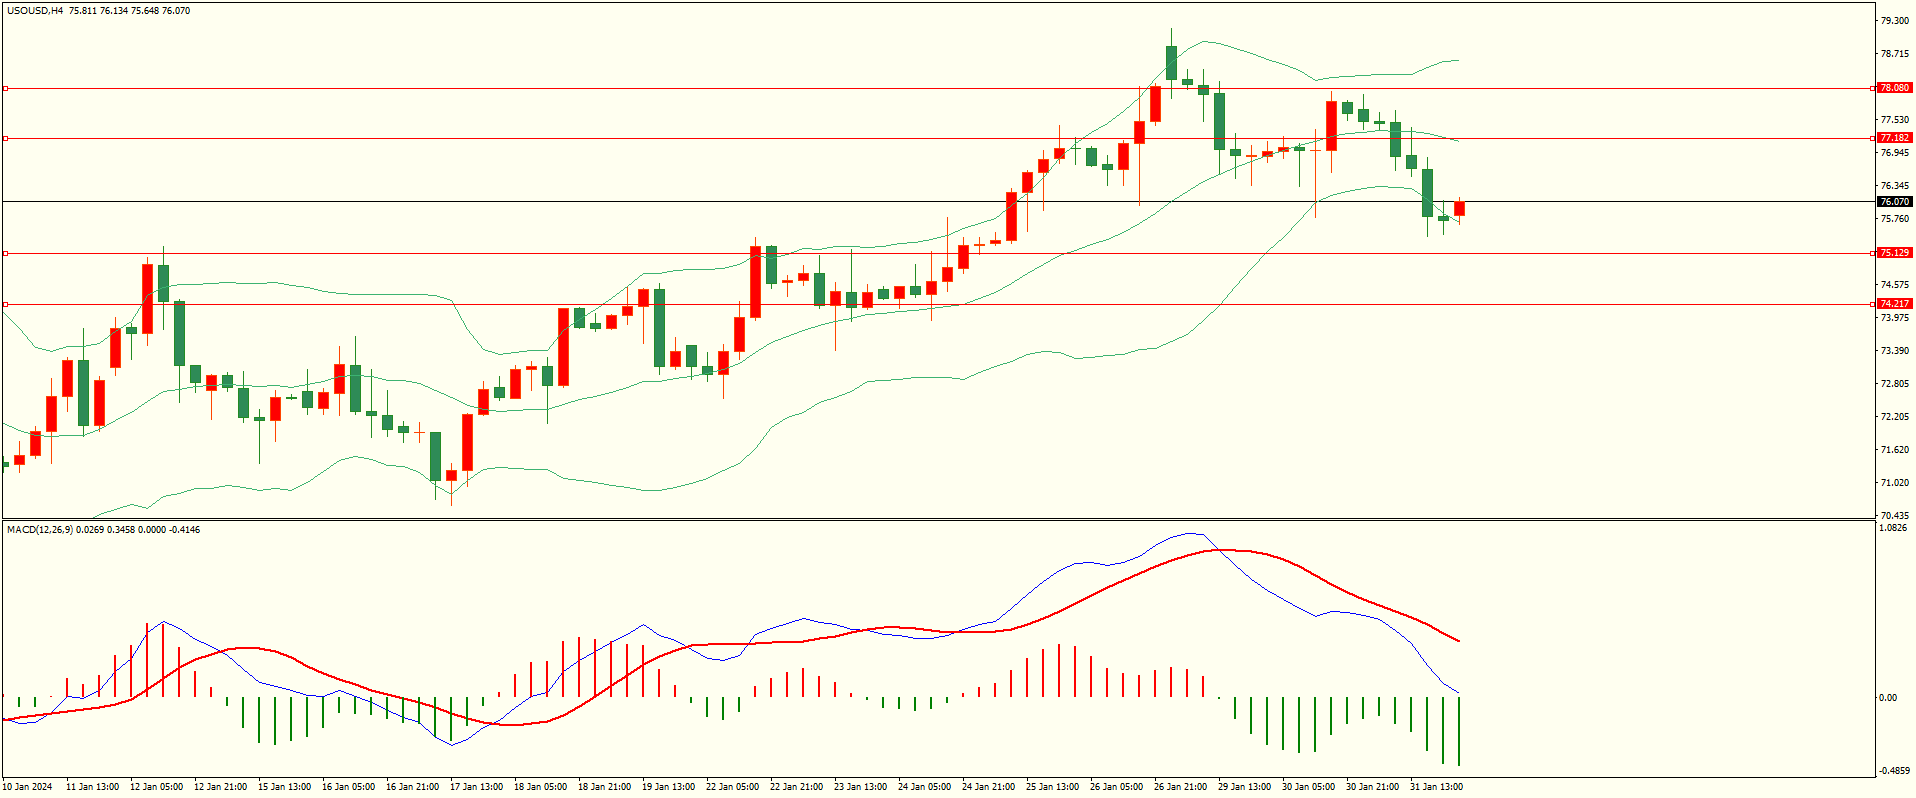The width and height of the screenshot is (1916, 798).
Task: Click the 31 Jan 13:00 time axis label
Action: [x=1437, y=787]
